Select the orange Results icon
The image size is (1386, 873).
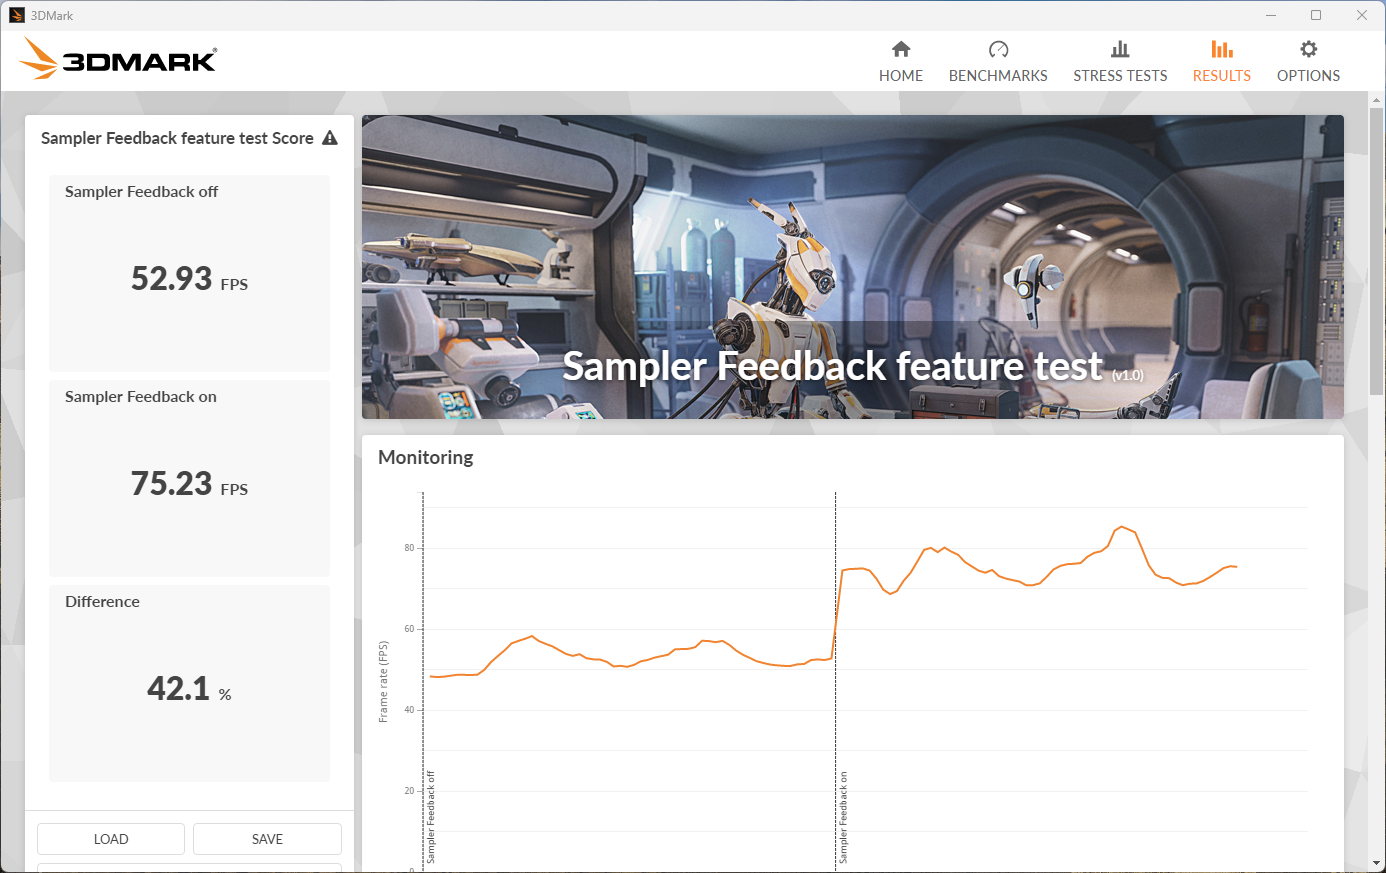(1221, 50)
